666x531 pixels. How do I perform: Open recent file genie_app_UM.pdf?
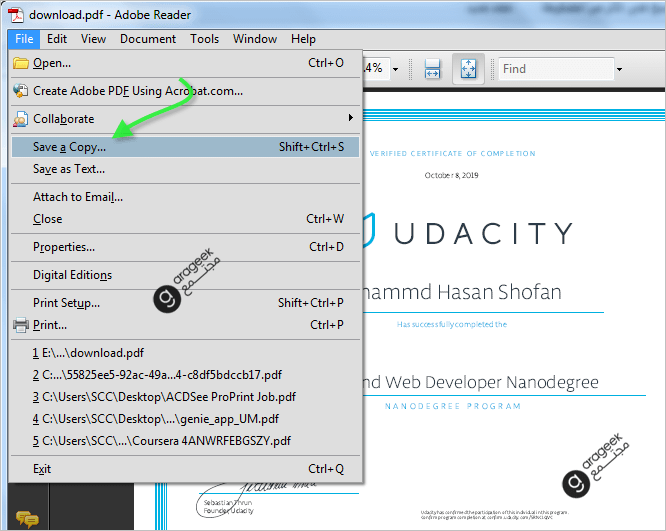[186, 419]
